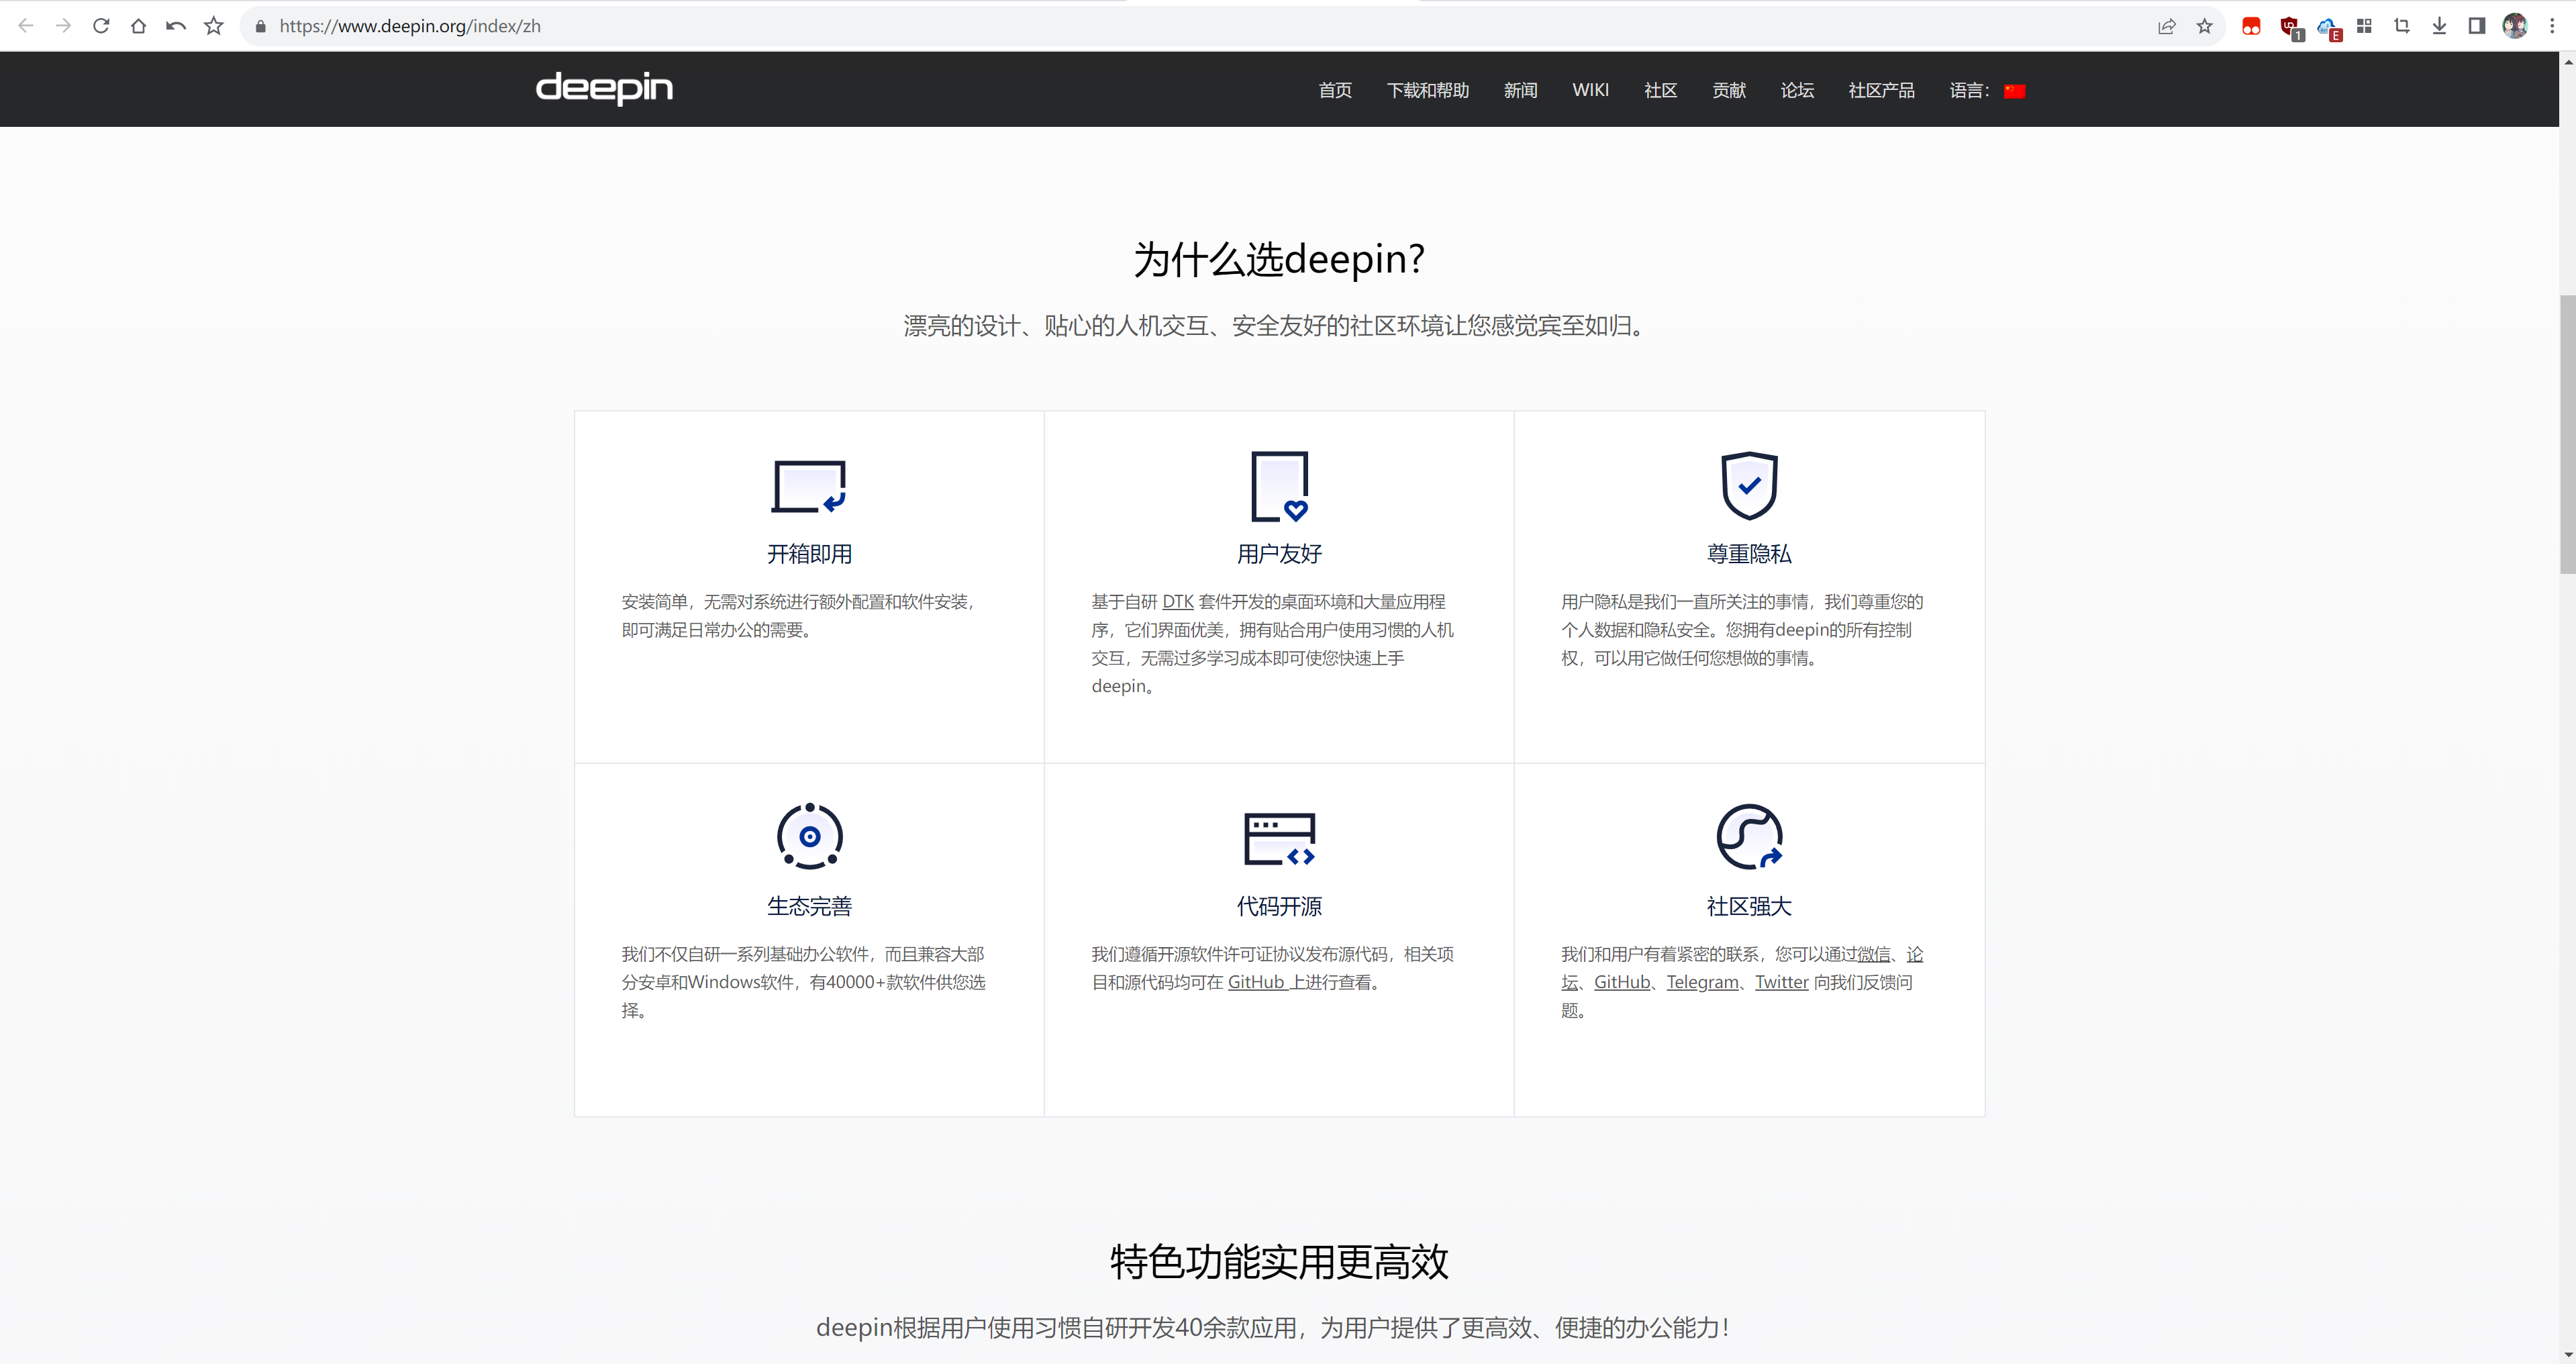Click the reload page icon
The width and height of the screenshot is (2576, 1364).
pos(101,26)
